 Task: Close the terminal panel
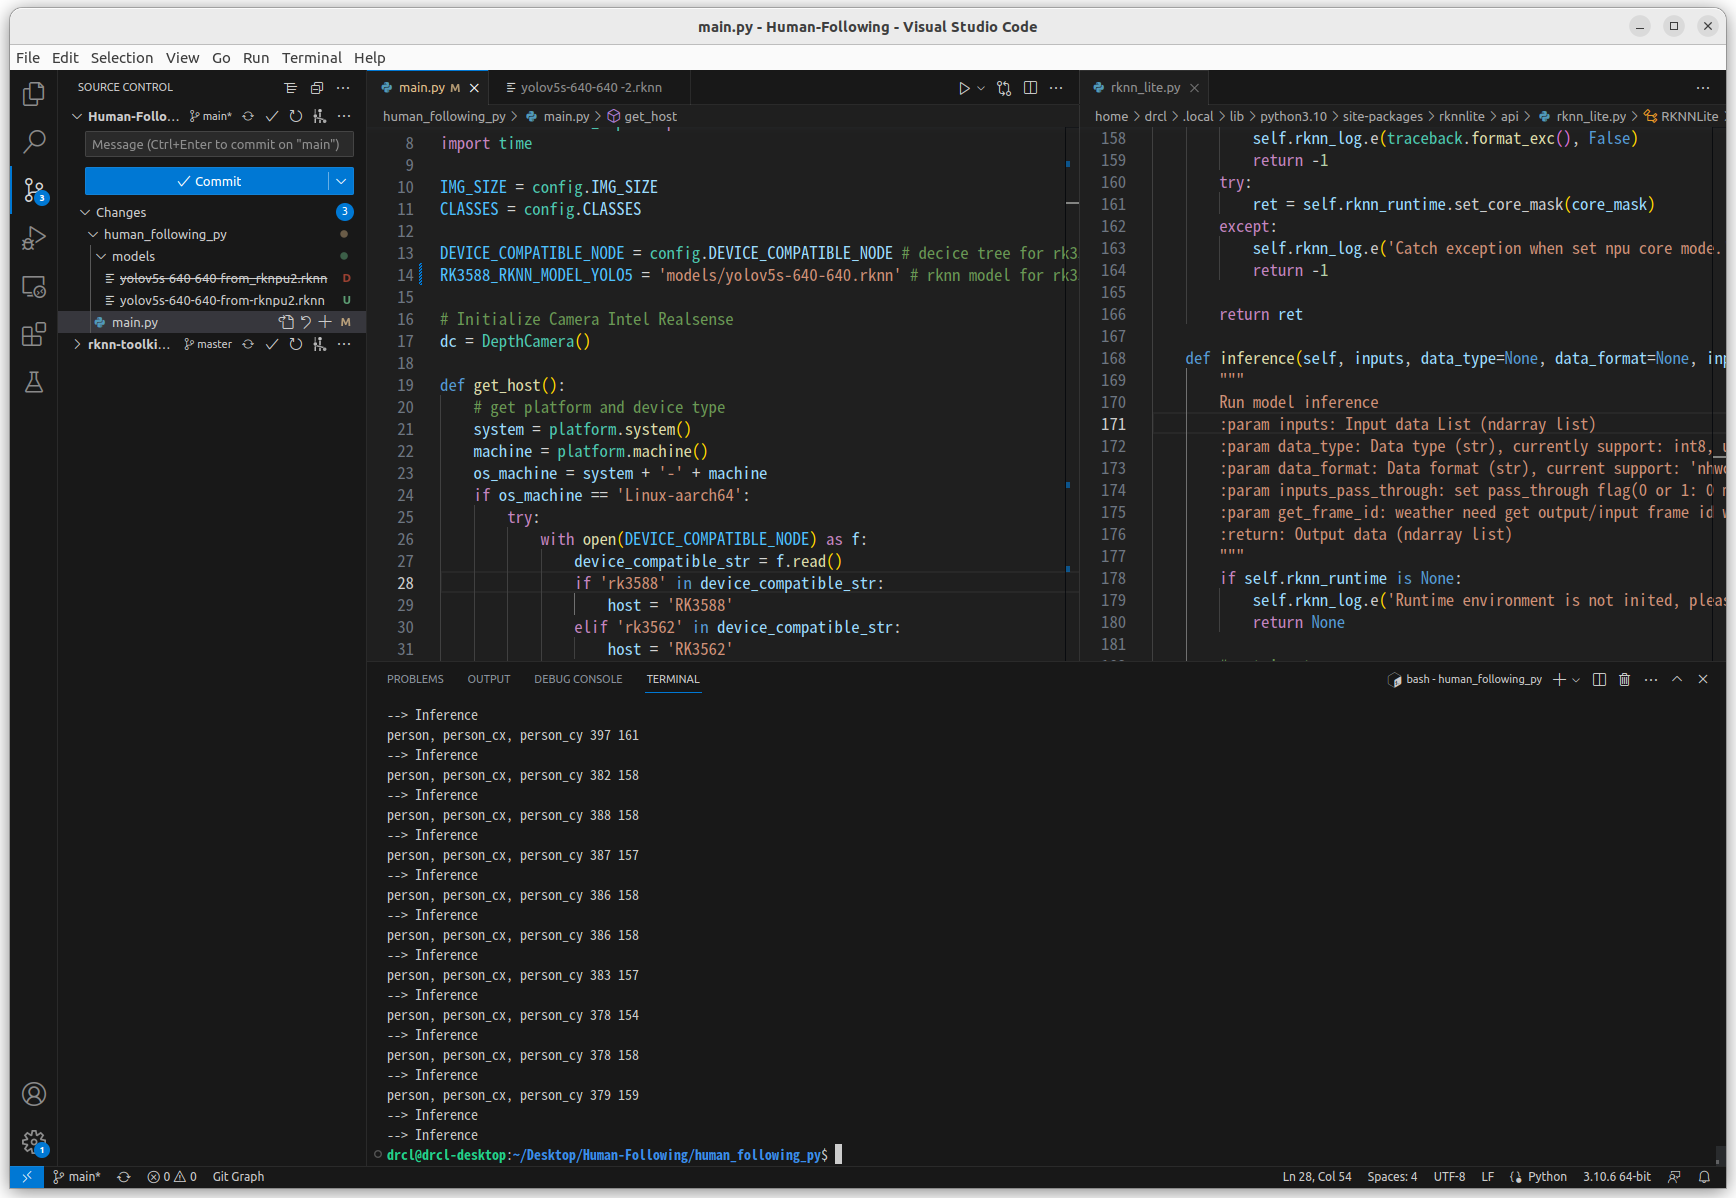pos(1703,679)
